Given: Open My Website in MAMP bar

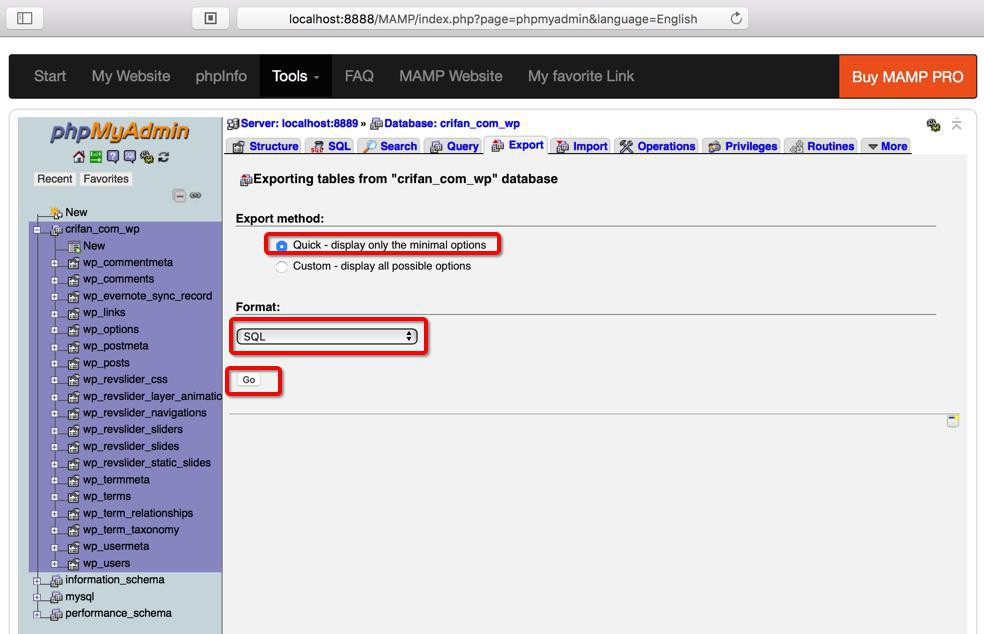Looking at the screenshot, I should point(131,76).
